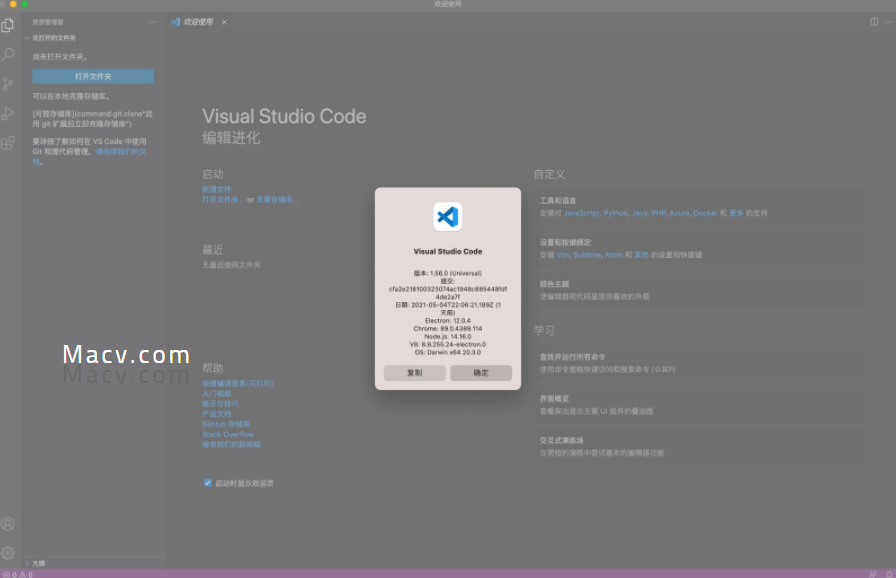Click the feedback icon in the status bar

click(x=873, y=574)
